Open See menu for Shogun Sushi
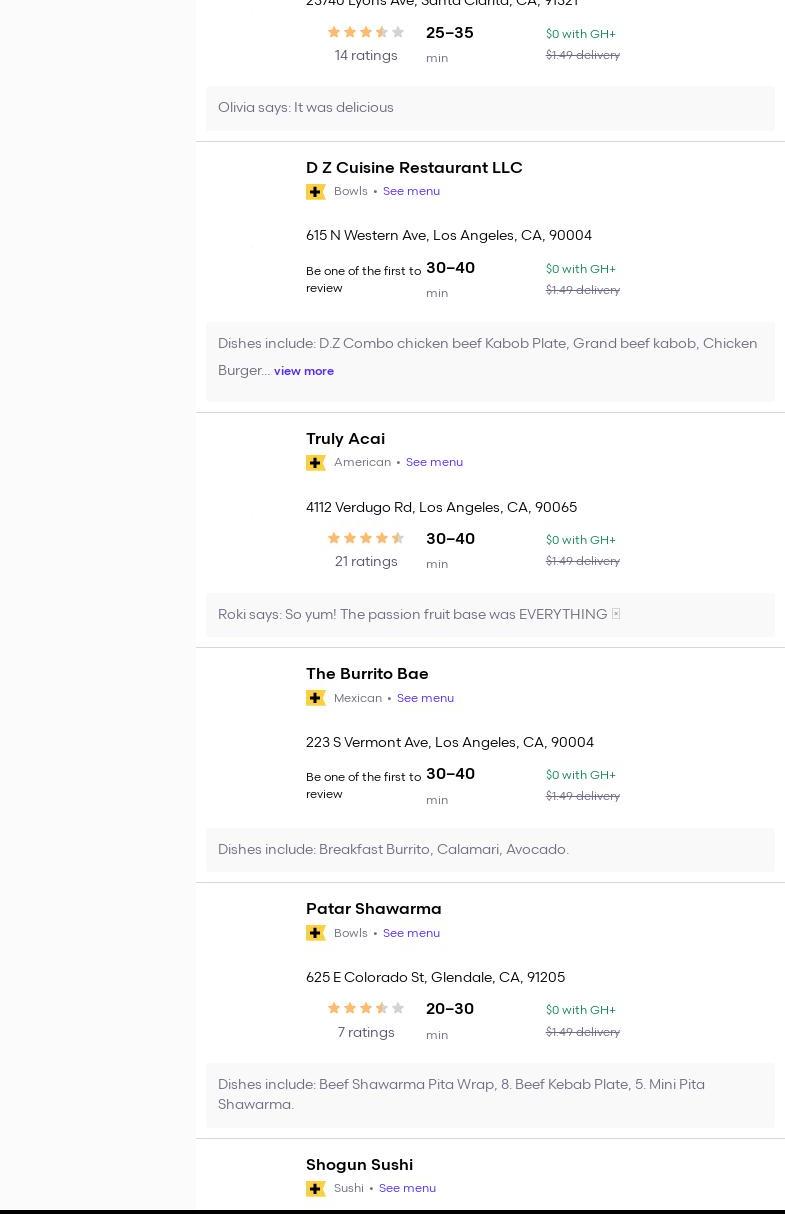This screenshot has height=1214, width=785. [407, 1189]
